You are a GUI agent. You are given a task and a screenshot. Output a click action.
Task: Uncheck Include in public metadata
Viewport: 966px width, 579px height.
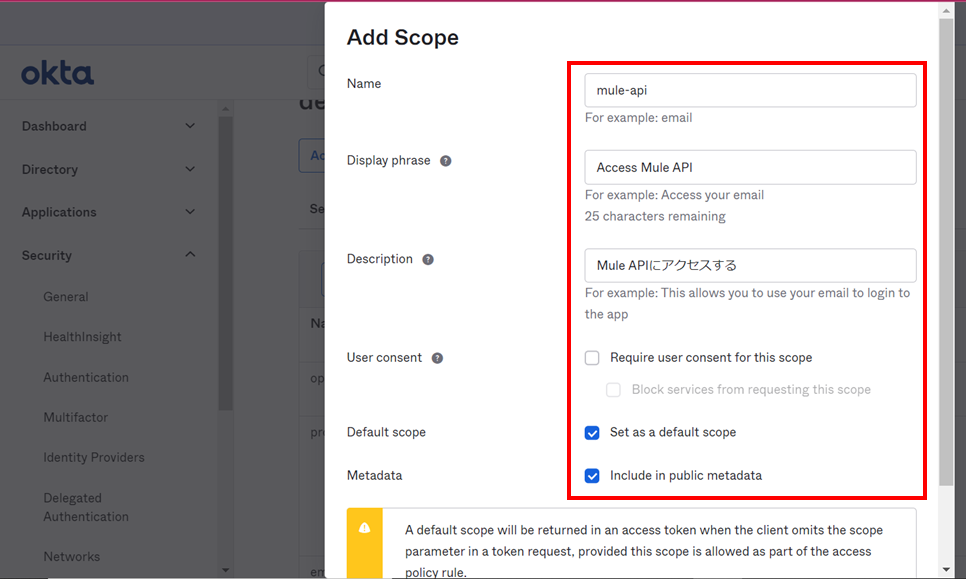592,476
